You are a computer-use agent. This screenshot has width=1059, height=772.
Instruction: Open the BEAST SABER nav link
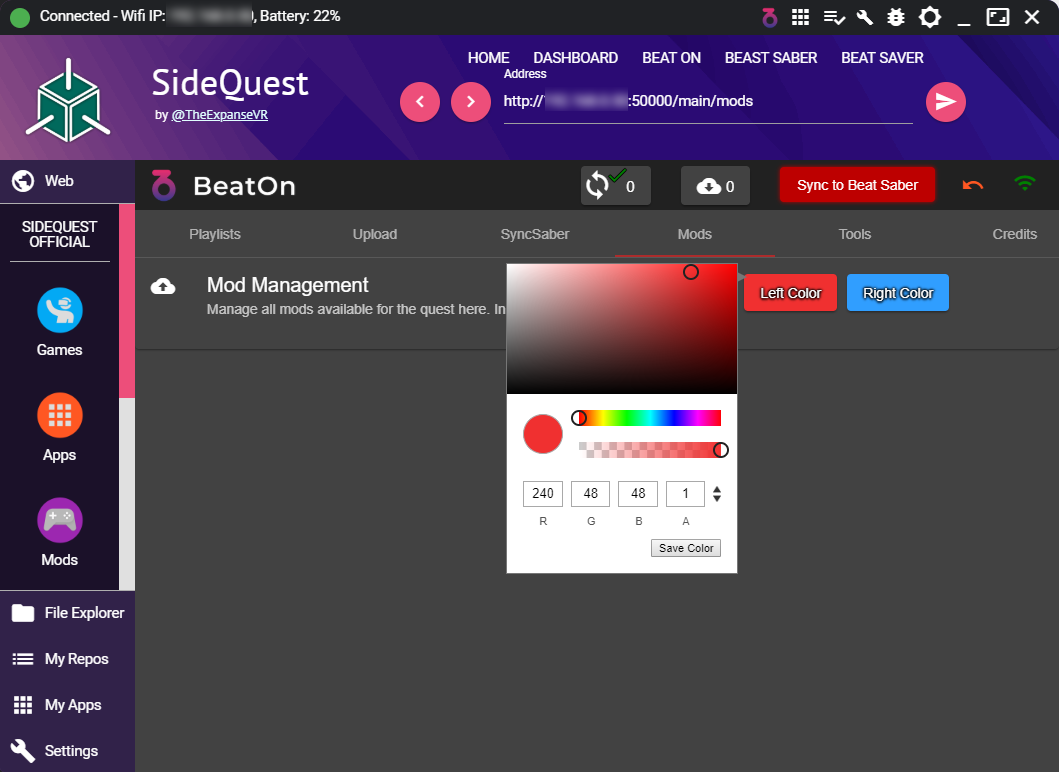pos(771,58)
